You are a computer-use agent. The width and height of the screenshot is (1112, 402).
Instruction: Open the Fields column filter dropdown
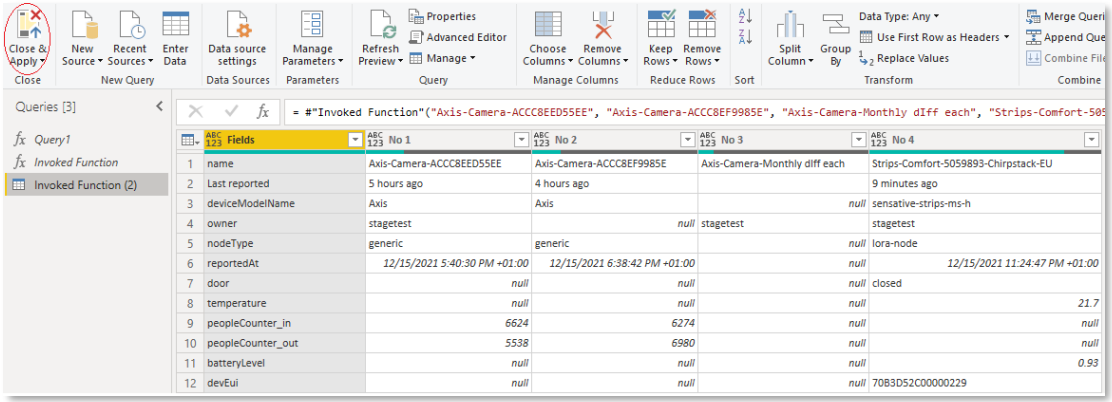[x=356, y=140]
